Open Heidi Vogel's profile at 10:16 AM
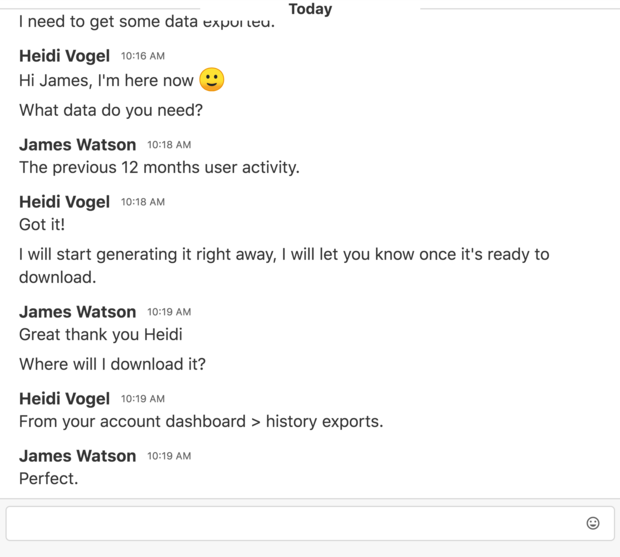Viewport: 620px width, 557px height. click(x=64, y=56)
